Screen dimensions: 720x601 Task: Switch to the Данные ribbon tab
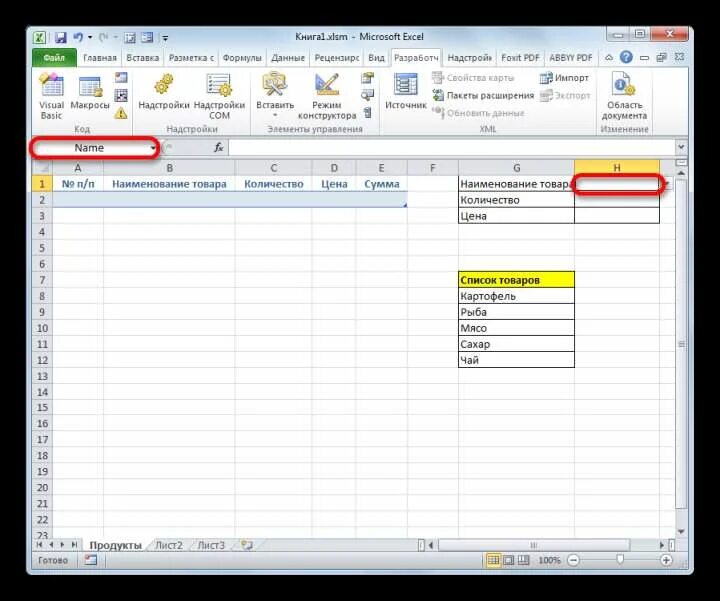[x=288, y=58]
